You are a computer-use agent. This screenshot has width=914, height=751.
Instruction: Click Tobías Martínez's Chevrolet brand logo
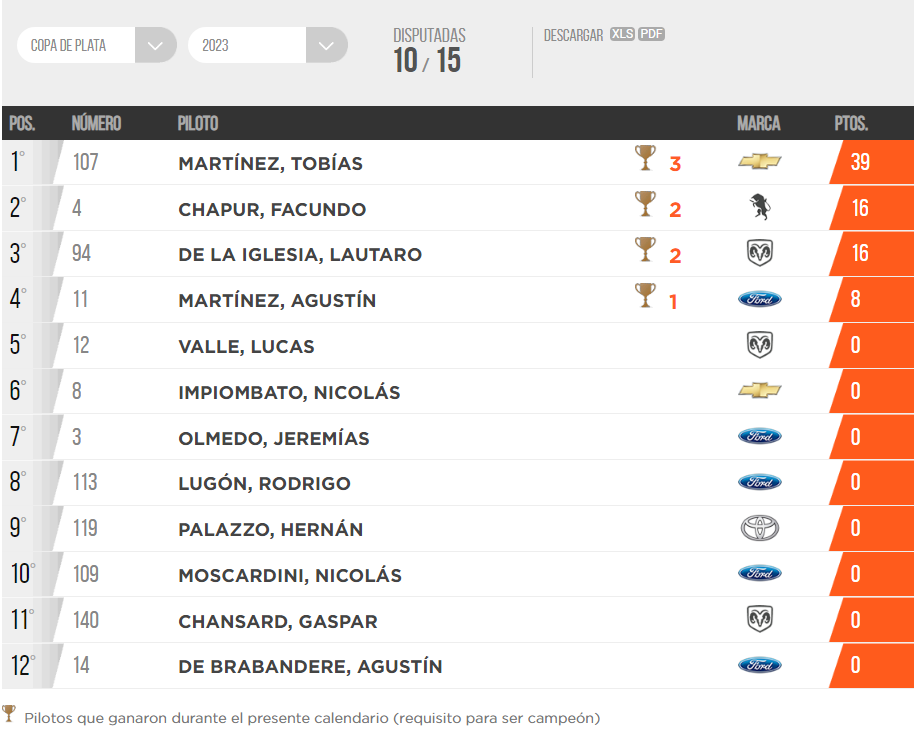click(760, 162)
